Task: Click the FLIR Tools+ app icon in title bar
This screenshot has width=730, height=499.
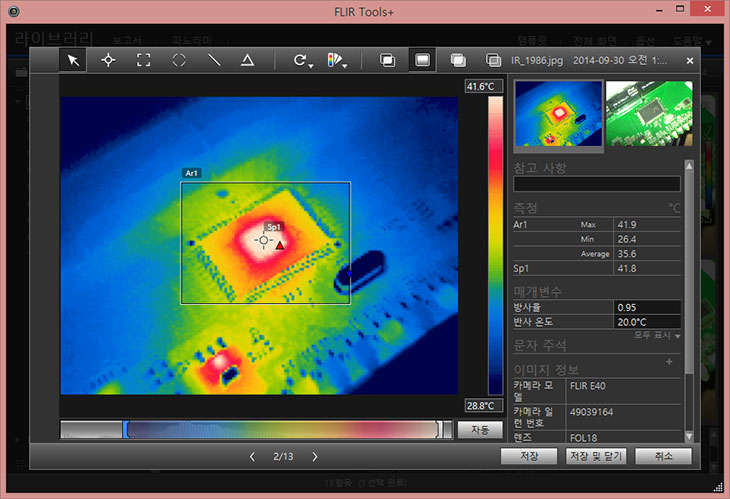Action: 14,11
